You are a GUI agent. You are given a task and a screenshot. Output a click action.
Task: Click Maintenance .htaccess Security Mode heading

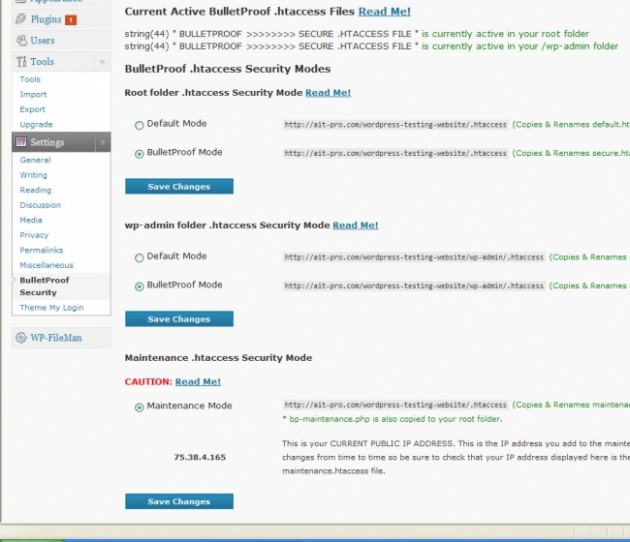click(218, 358)
